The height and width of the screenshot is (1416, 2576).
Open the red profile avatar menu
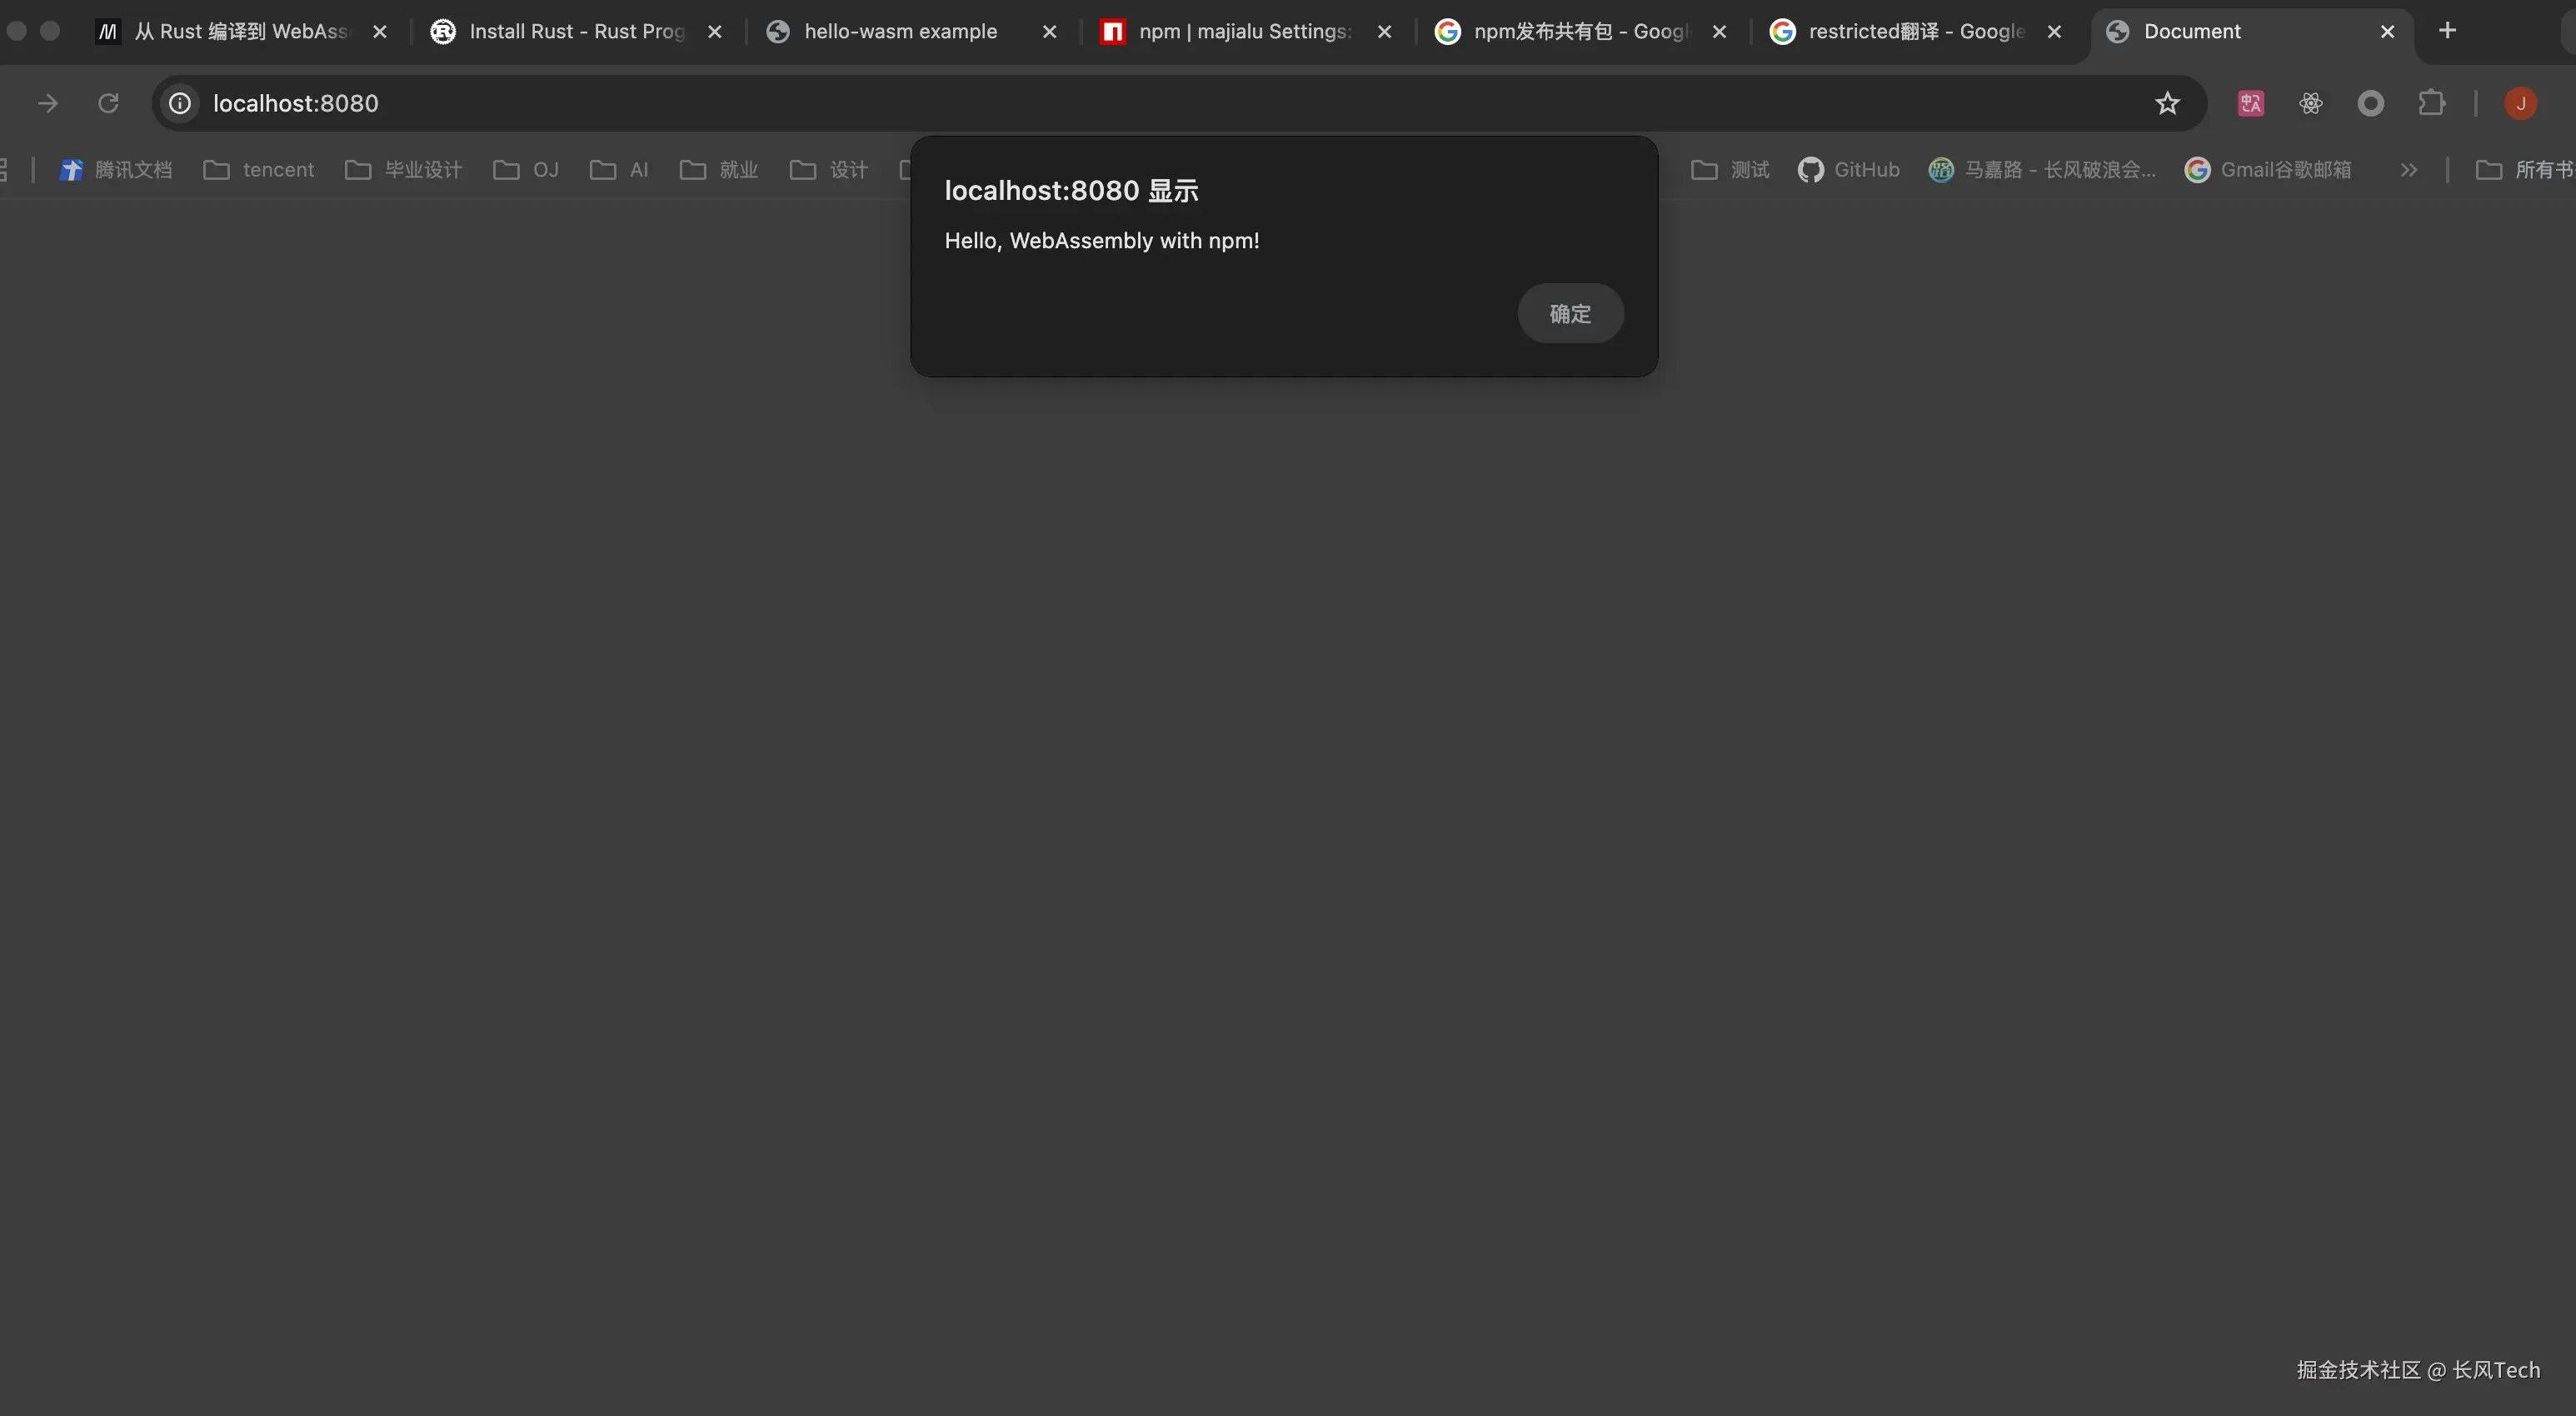(2520, 103)
